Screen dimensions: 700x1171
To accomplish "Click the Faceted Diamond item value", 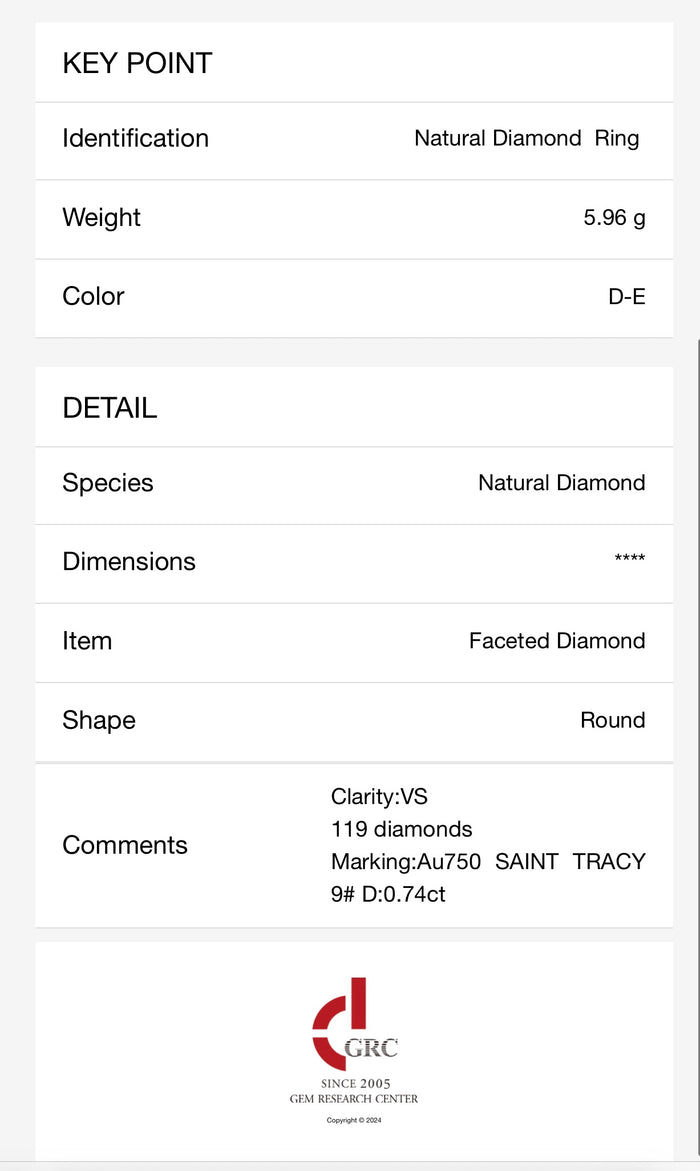I will 557,640.
